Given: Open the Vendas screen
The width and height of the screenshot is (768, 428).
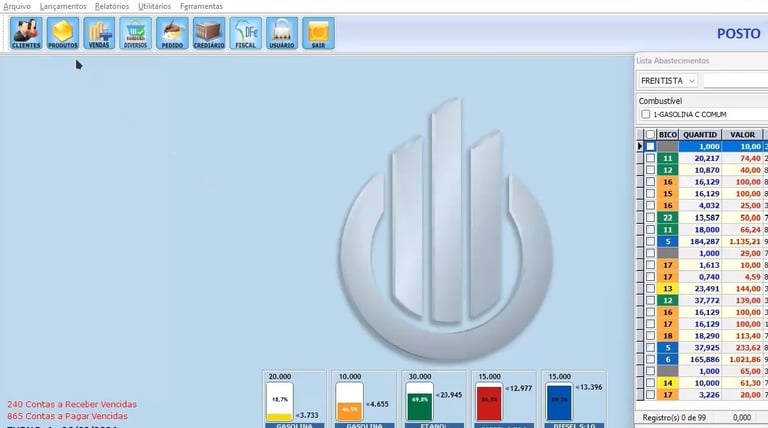Looking at the screenshot, I should click(x=99, y=33).
